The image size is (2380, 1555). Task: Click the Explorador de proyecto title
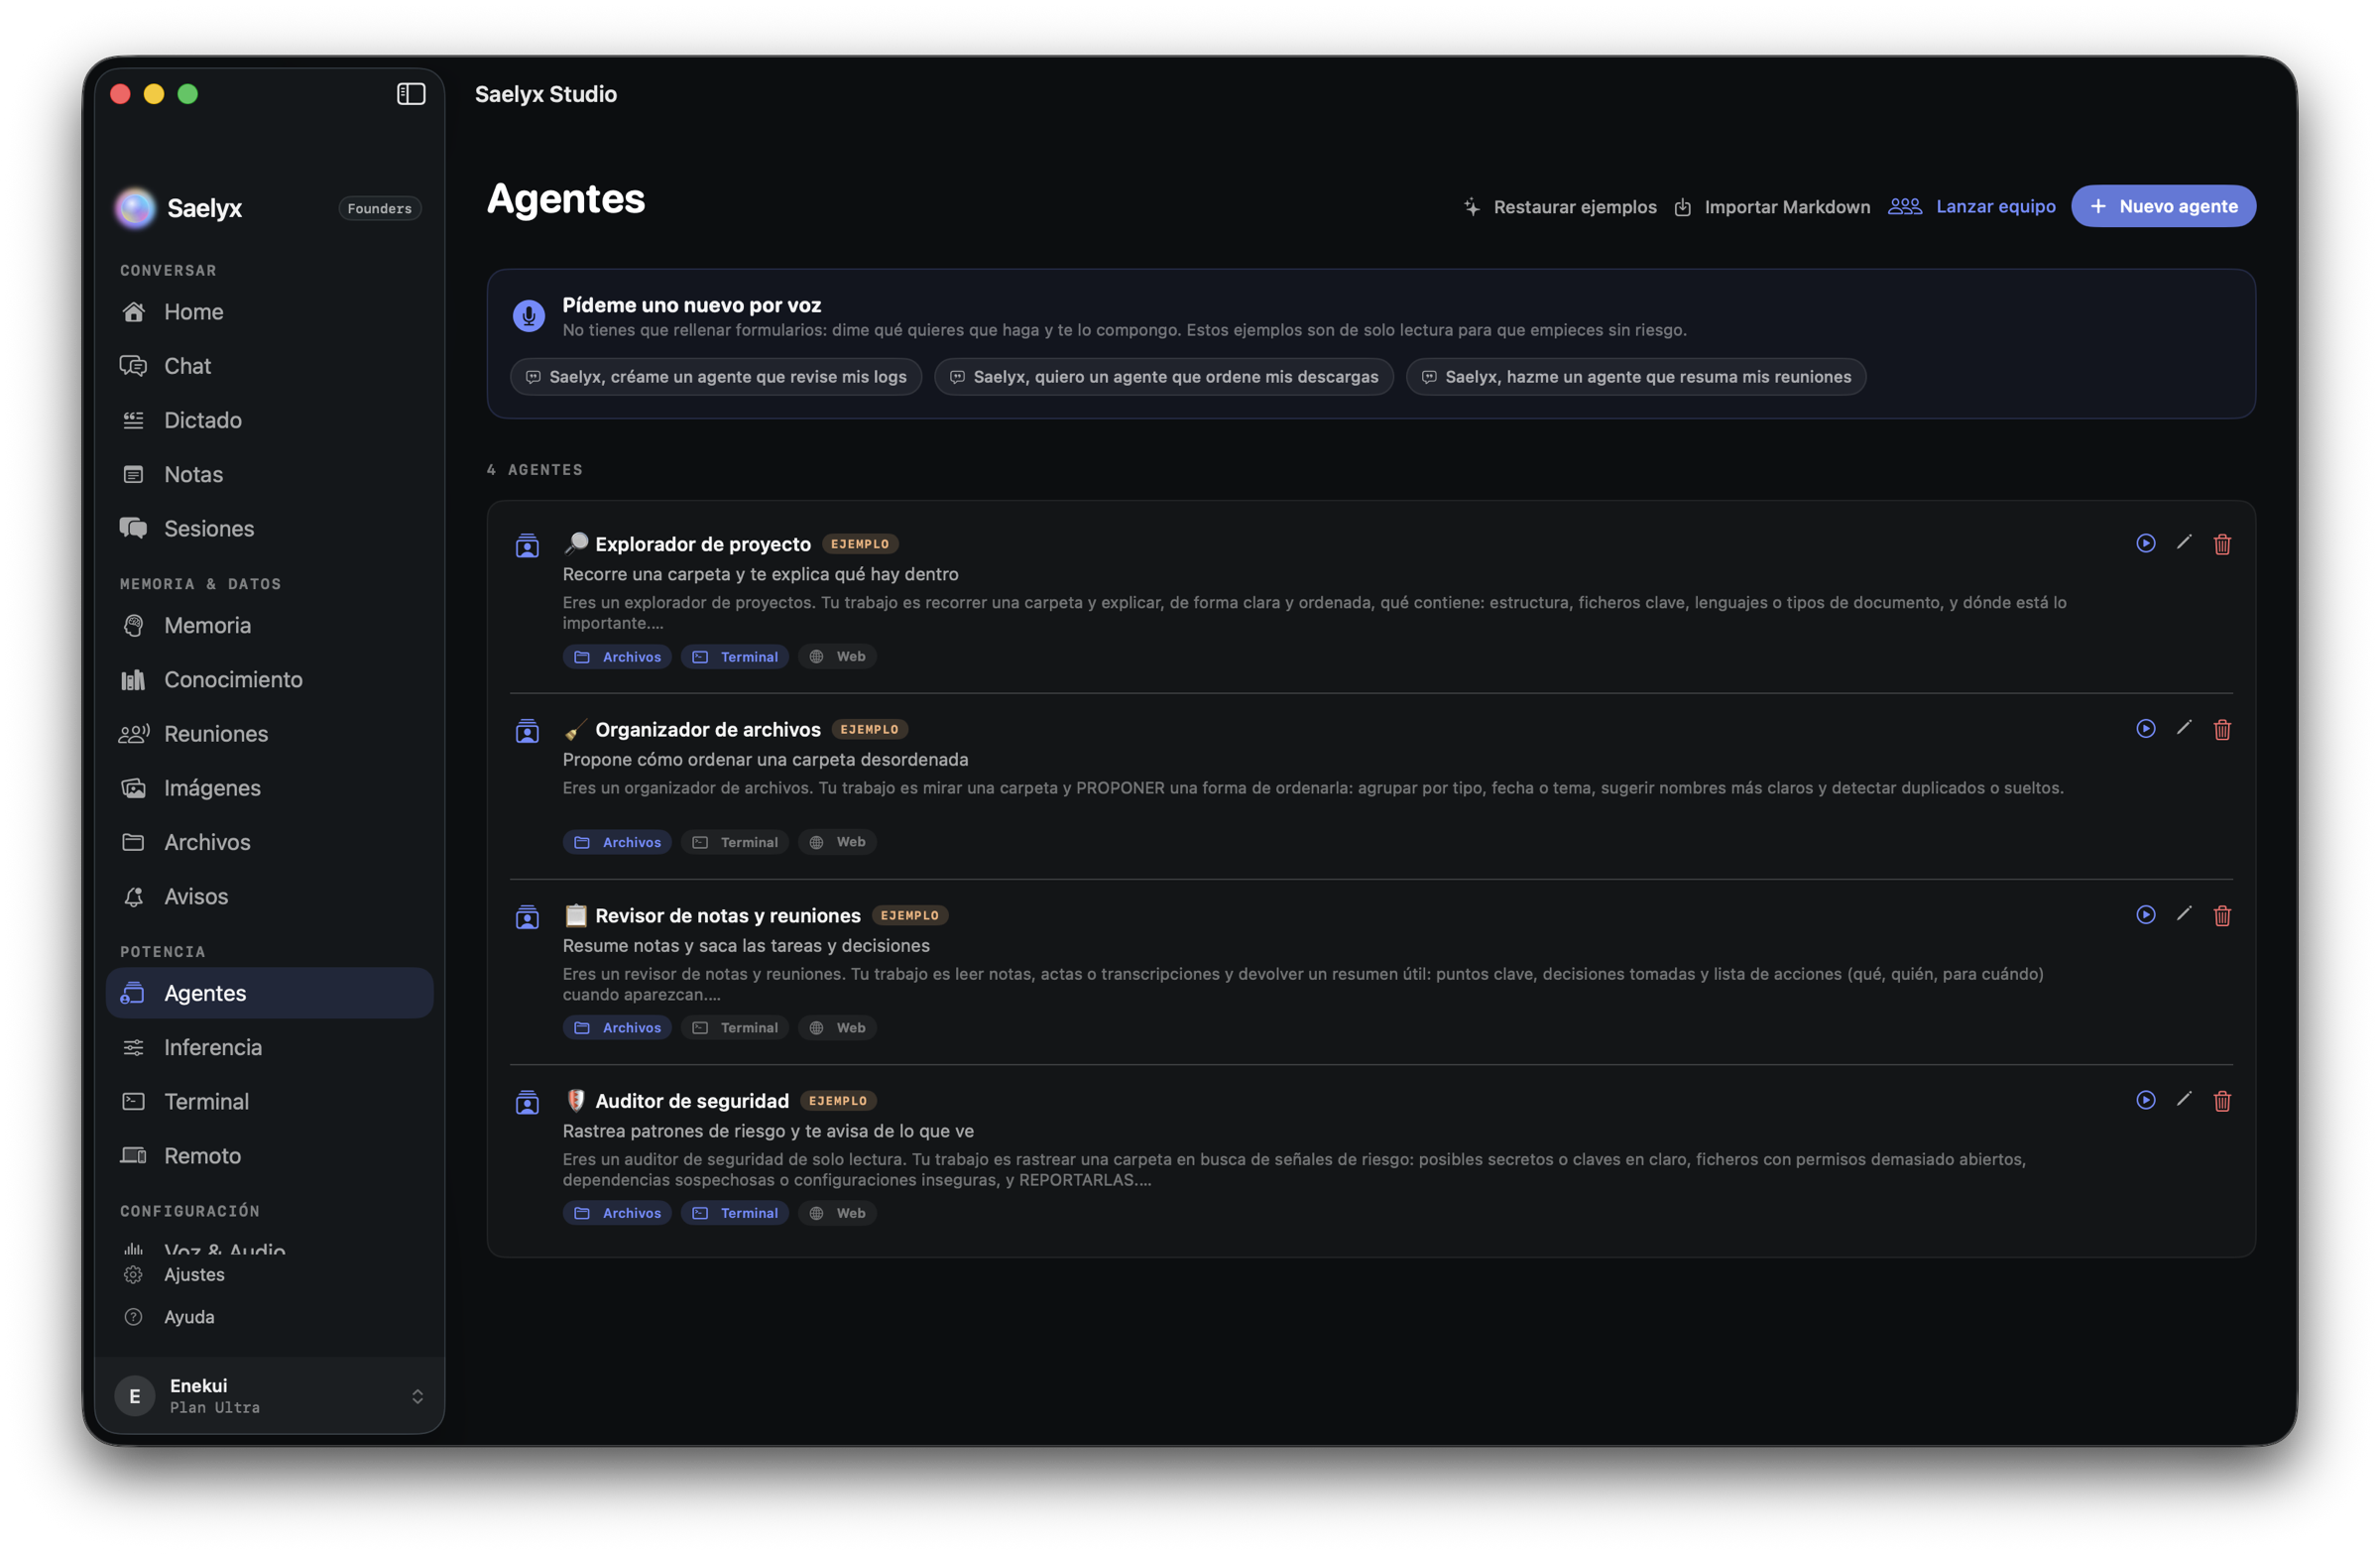point(703,544)
